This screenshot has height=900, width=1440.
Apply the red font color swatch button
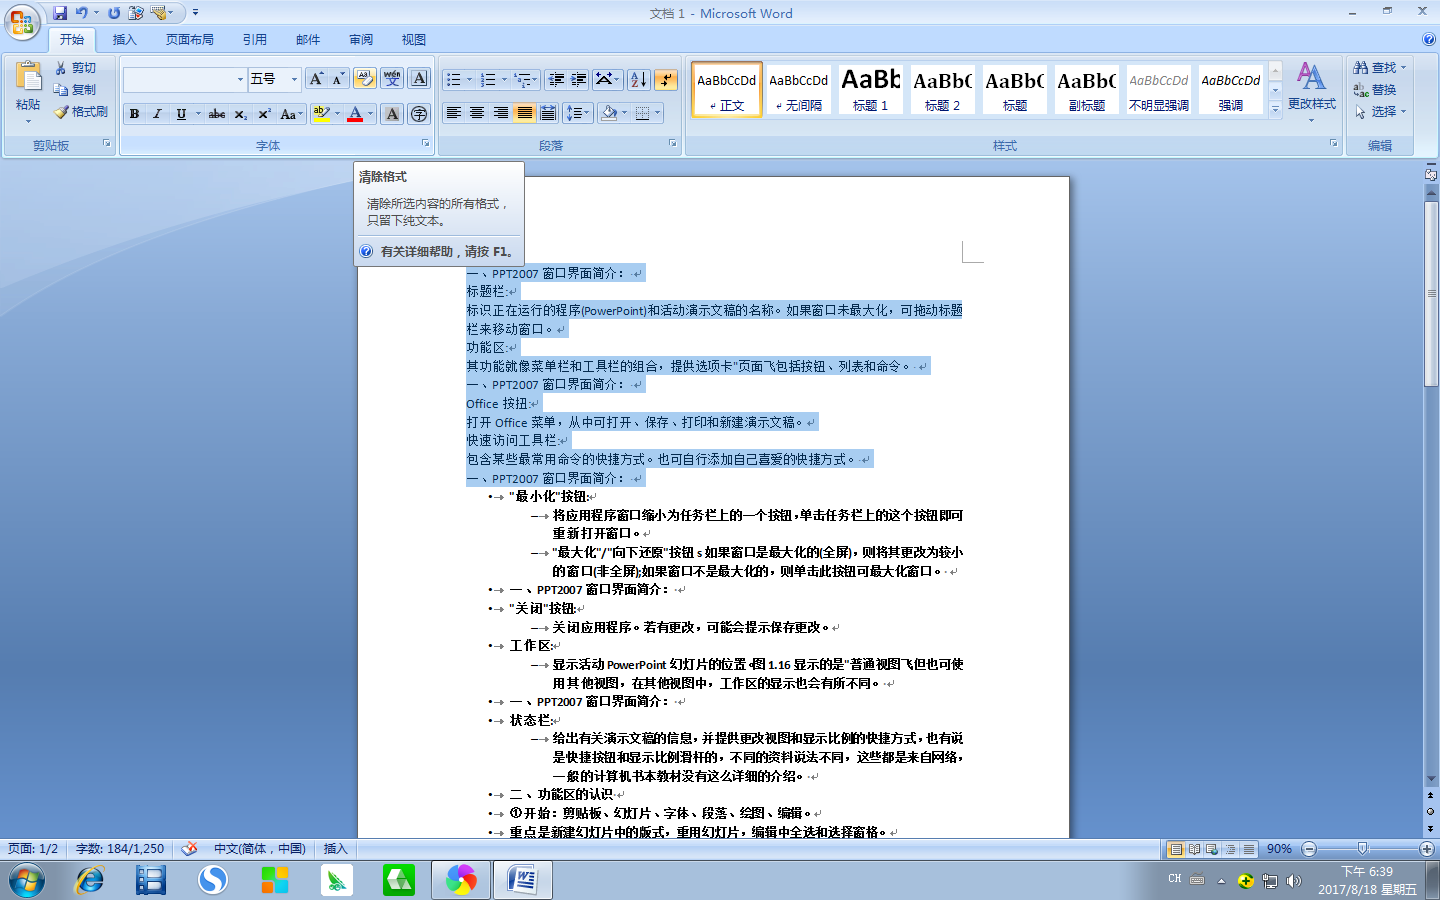click(x=355, y=114)
